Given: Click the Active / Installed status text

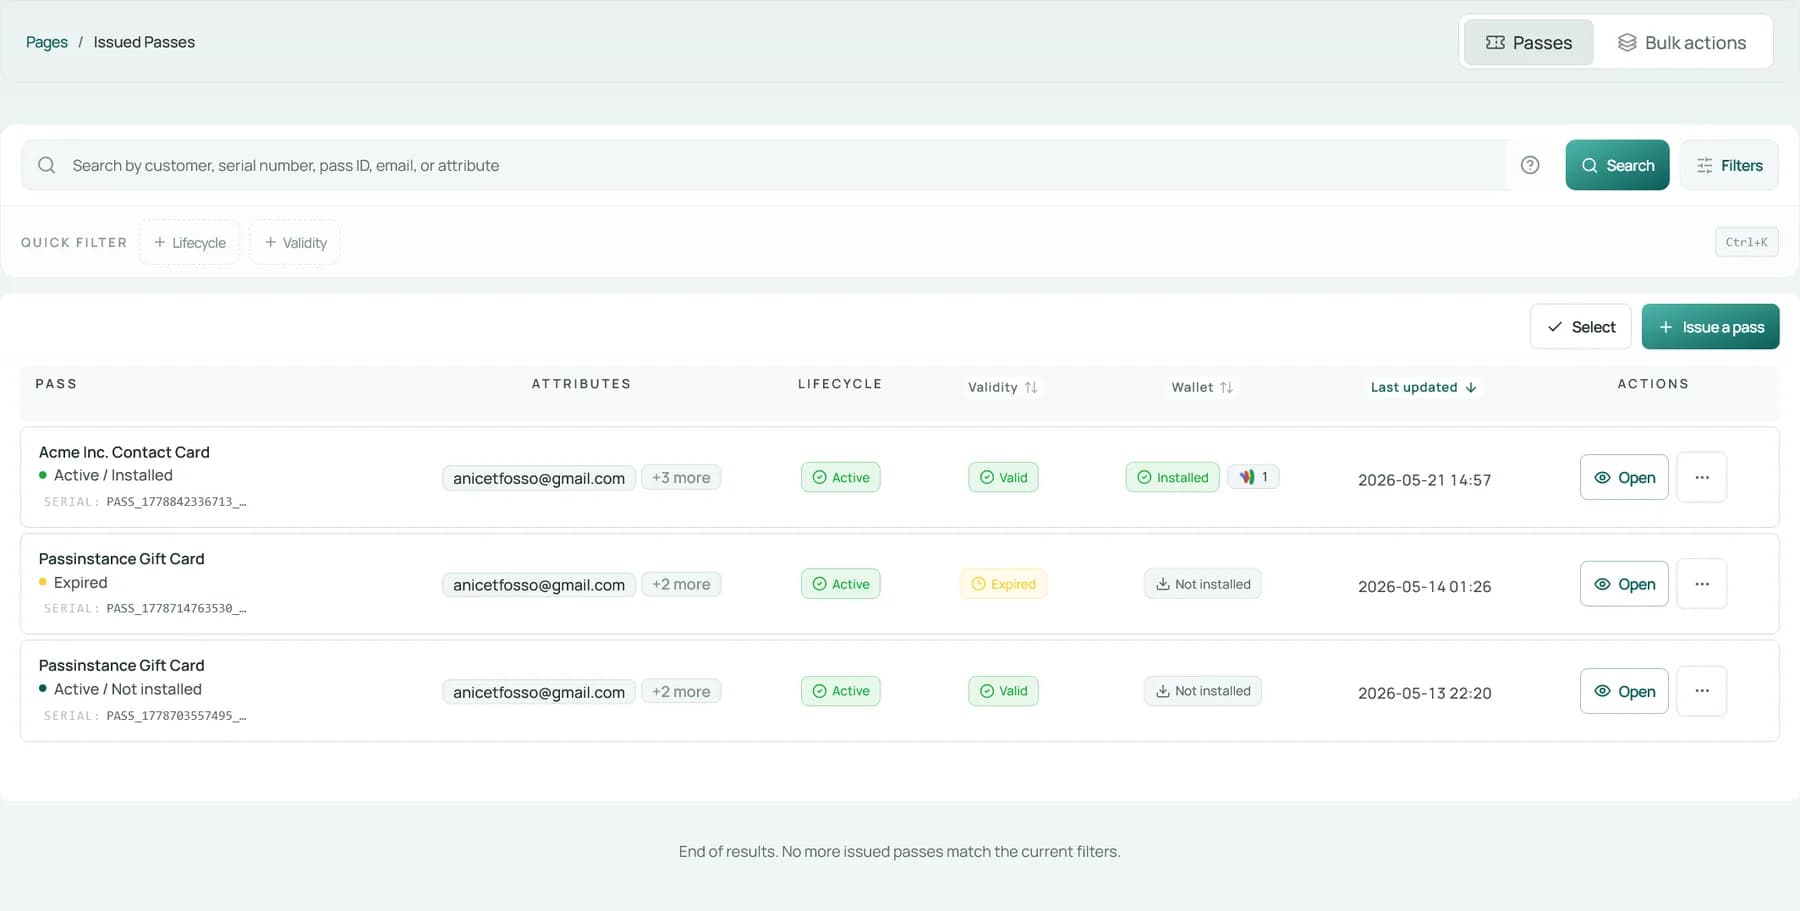Looking at the screenshot, I should pos(113,475).
